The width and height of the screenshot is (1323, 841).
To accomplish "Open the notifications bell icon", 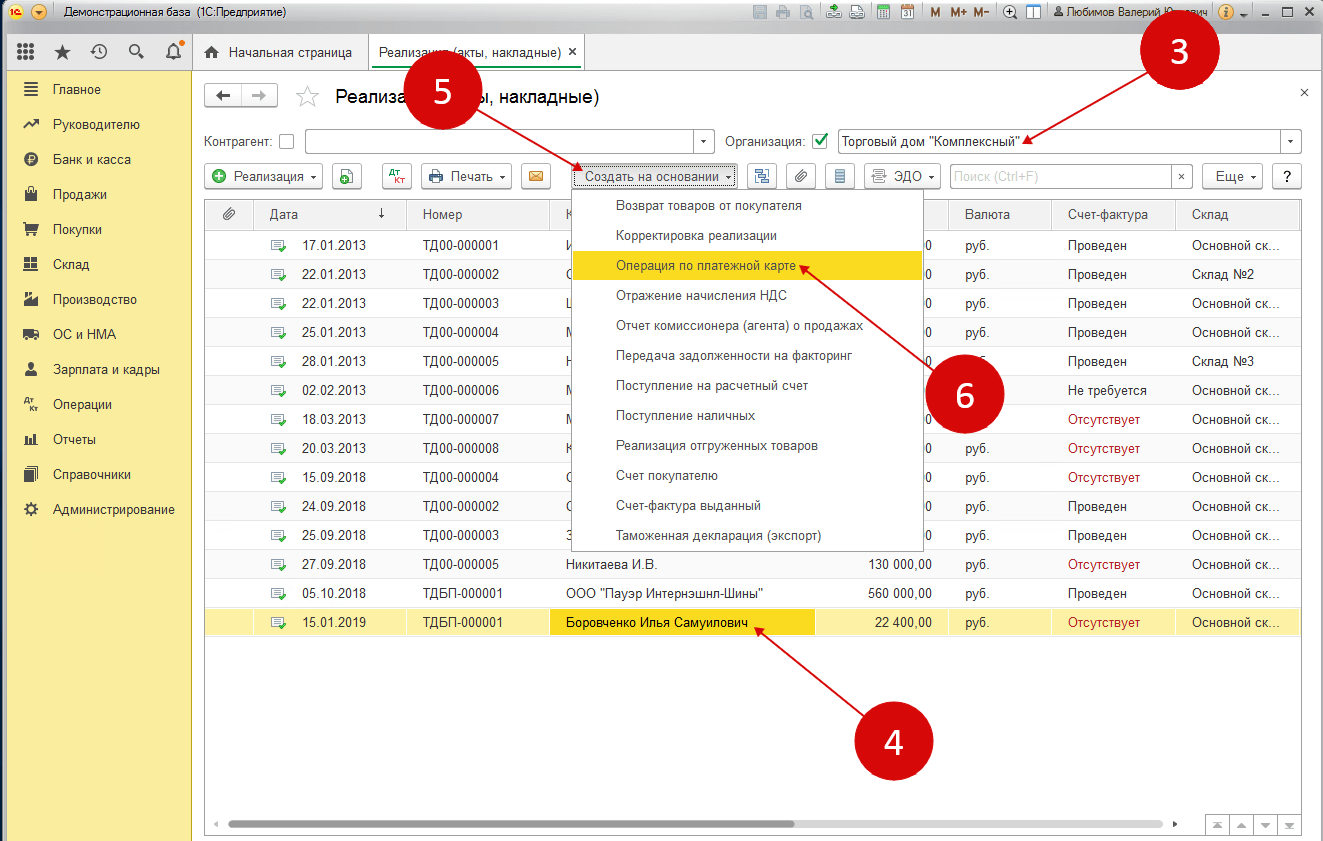I will pos(174,52).
